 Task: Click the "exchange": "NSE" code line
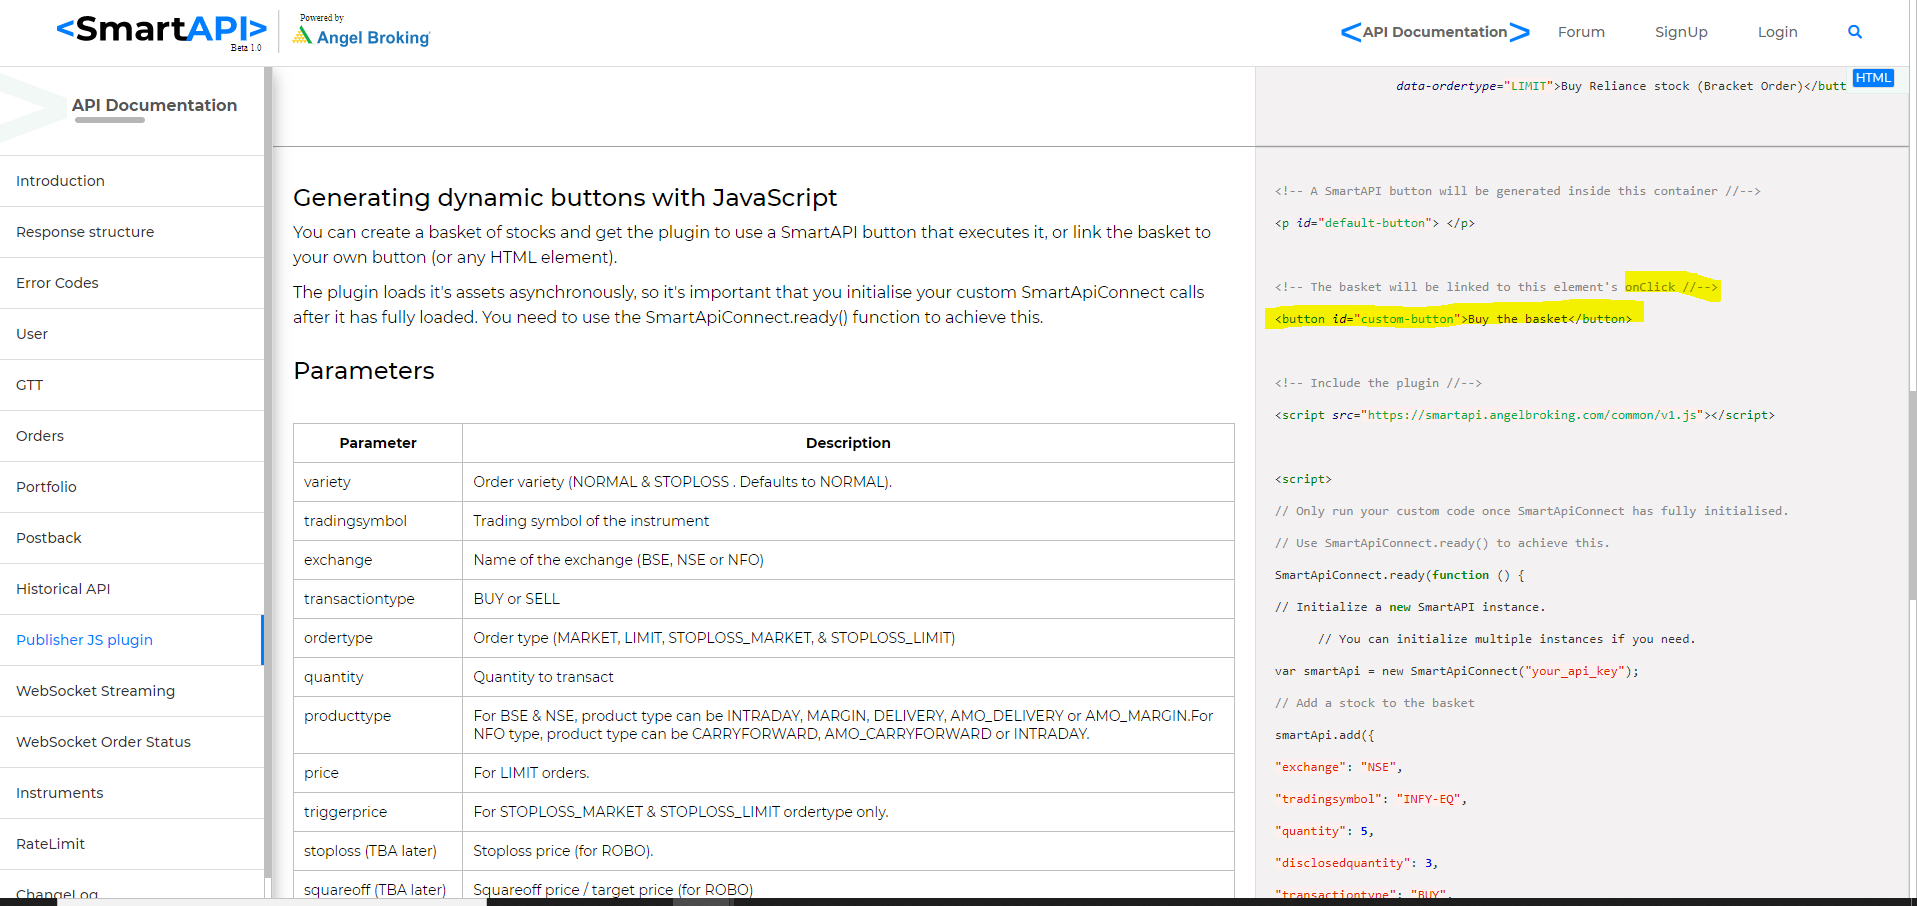[x=1338, y=767]
